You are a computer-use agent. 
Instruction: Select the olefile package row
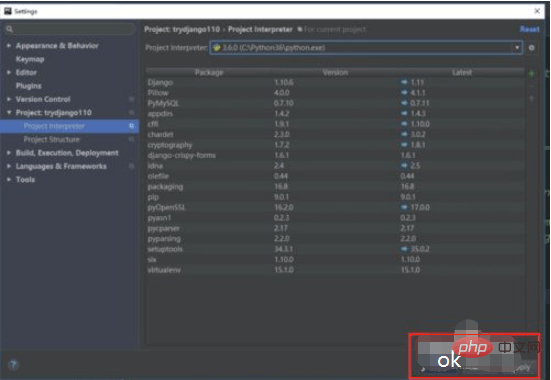pyautogui.click(x=335, y=176)
